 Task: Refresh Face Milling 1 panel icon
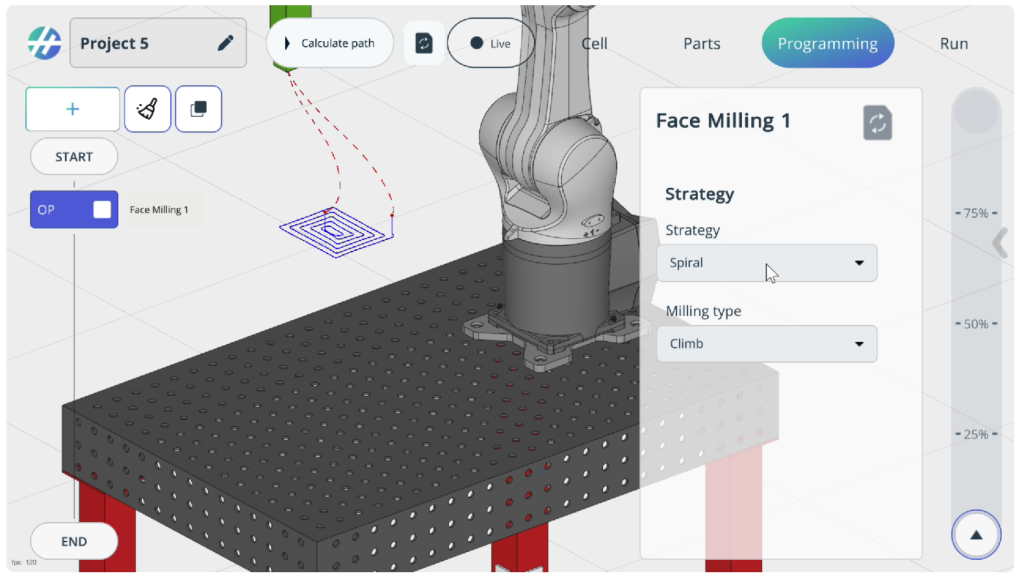(877, 123)
